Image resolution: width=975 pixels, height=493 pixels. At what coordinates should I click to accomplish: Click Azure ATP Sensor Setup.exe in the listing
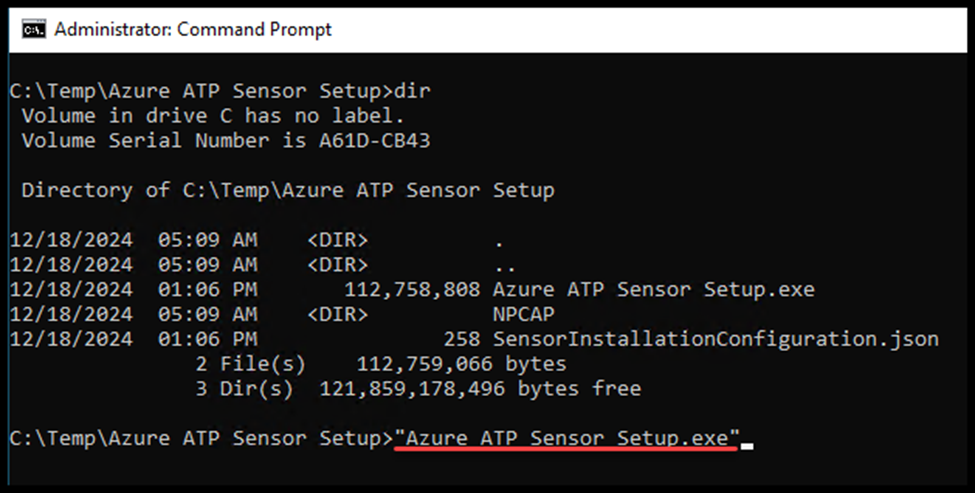(x=653, y=290)
